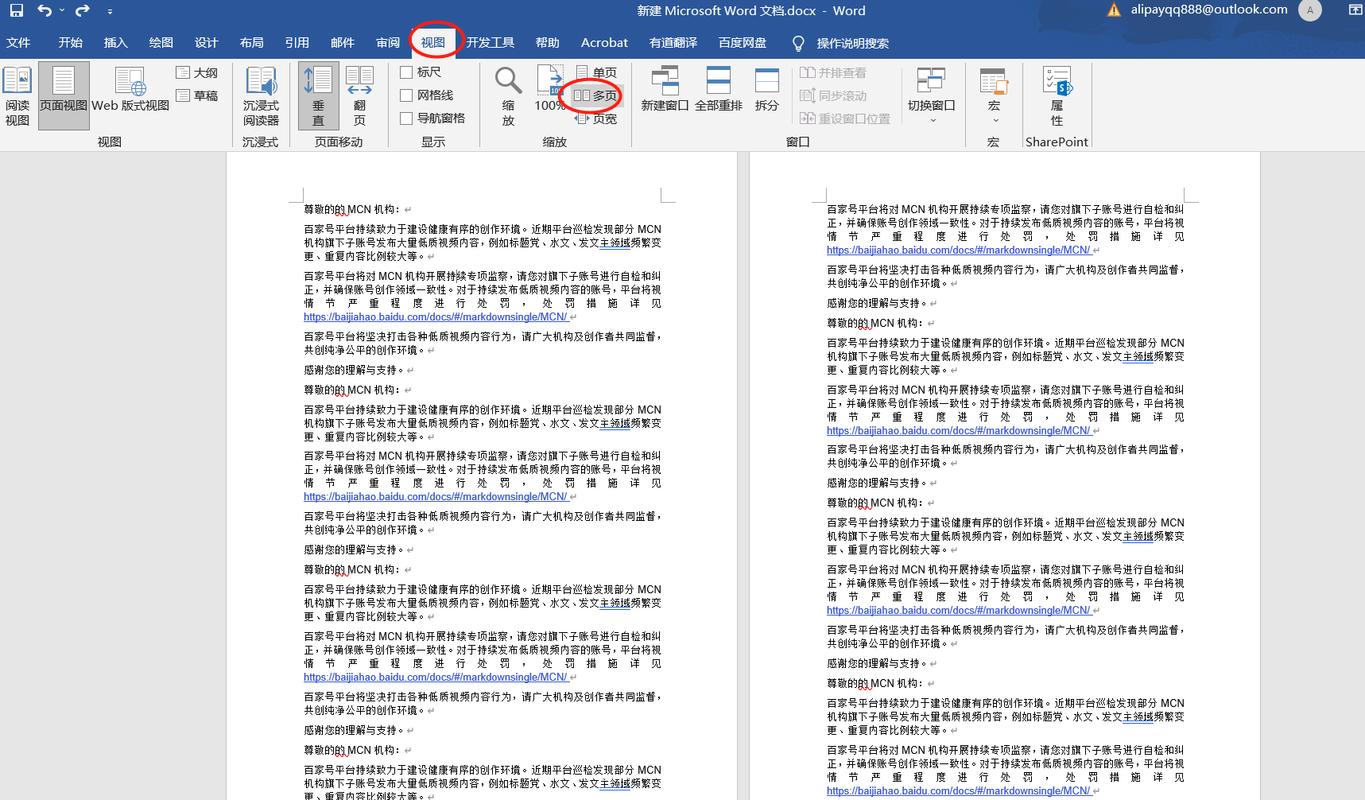The image size is (1365, 800).
Task: Click the round account avatar icon
Action: pyautogui.click(x=1310, y=10)
